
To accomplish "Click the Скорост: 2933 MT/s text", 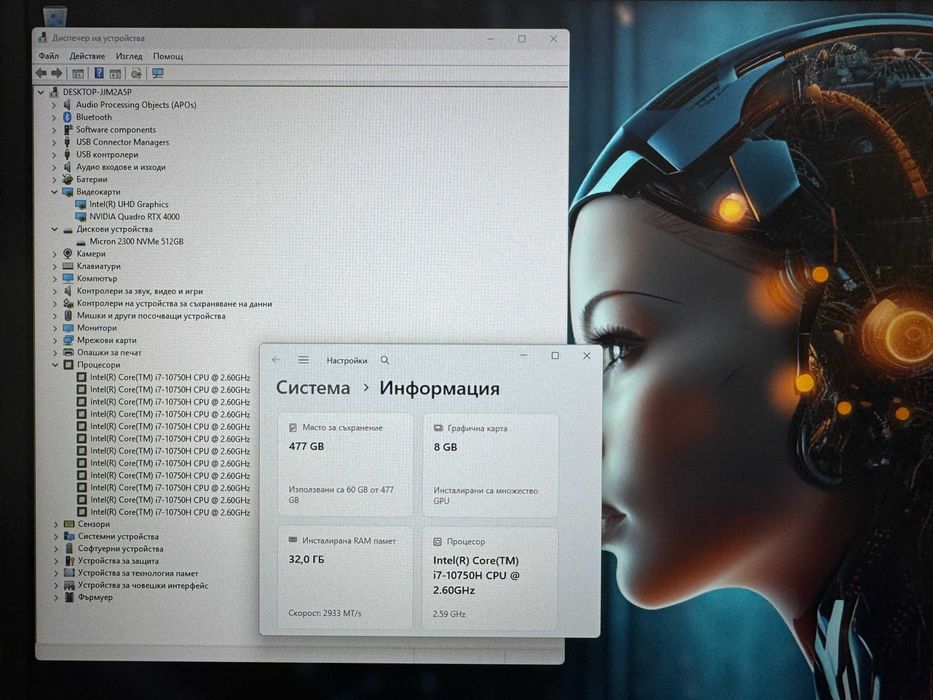I will (x=325, y=612).
